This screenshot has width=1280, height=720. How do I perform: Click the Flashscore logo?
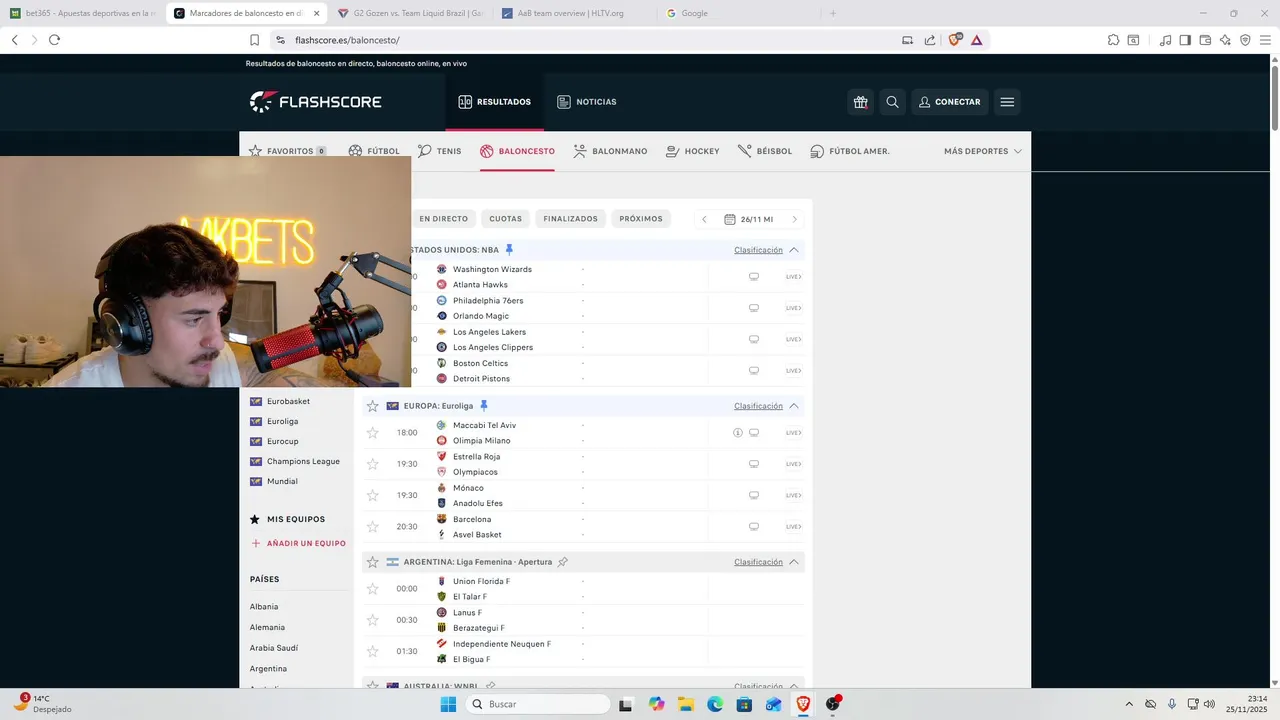tap(315, 102)
